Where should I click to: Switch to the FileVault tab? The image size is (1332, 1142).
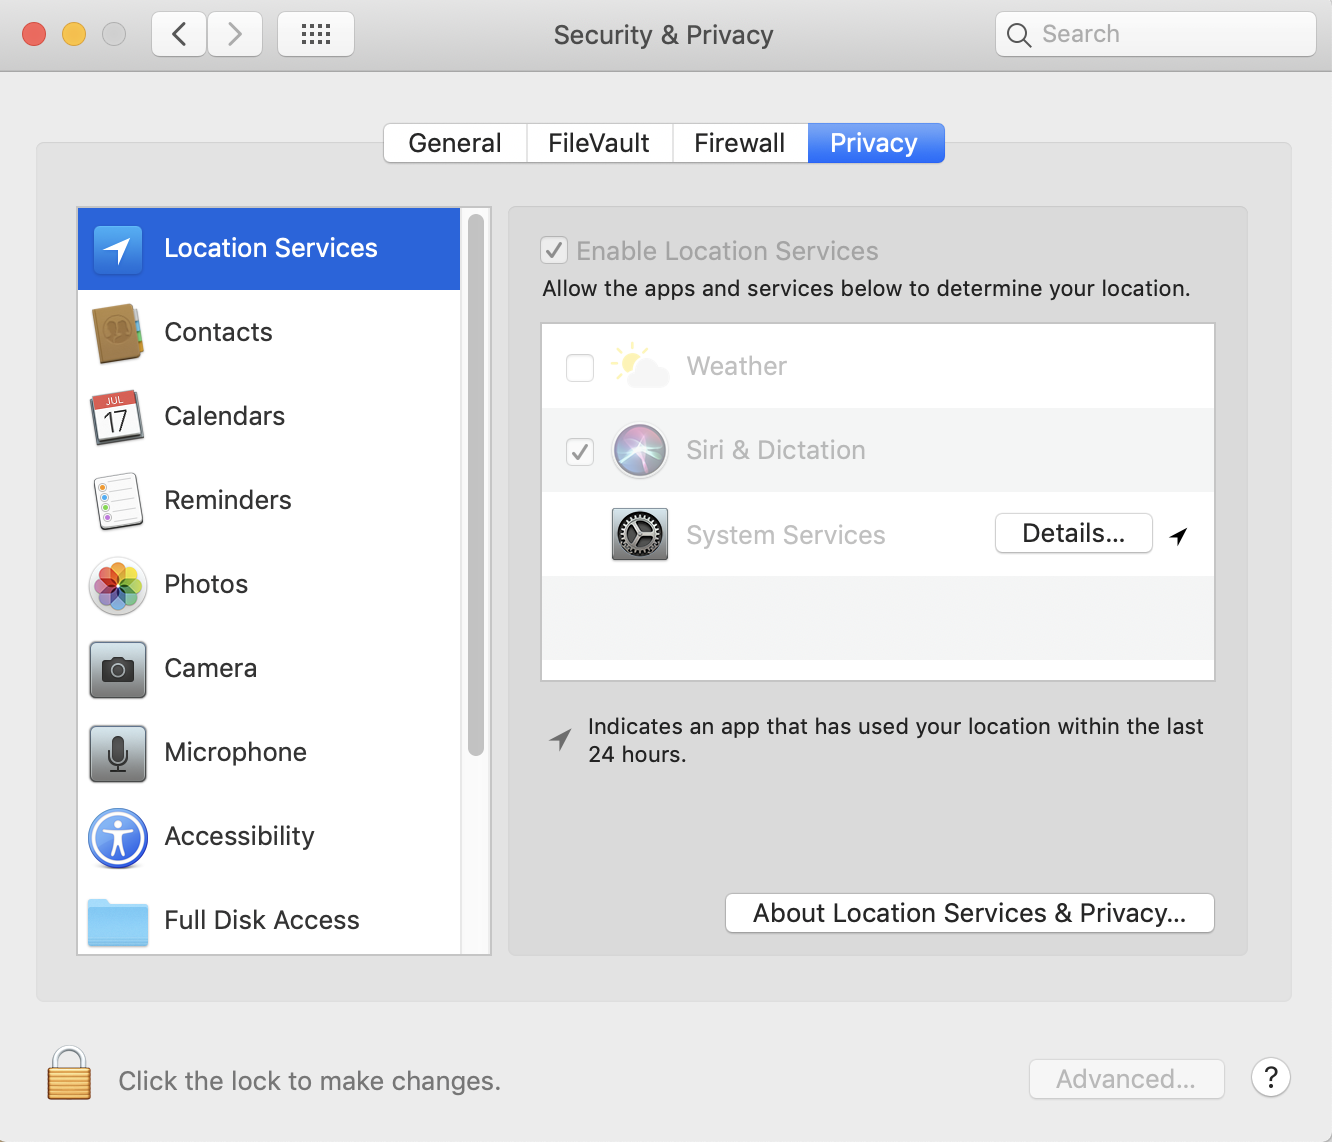tap(599, 143)
